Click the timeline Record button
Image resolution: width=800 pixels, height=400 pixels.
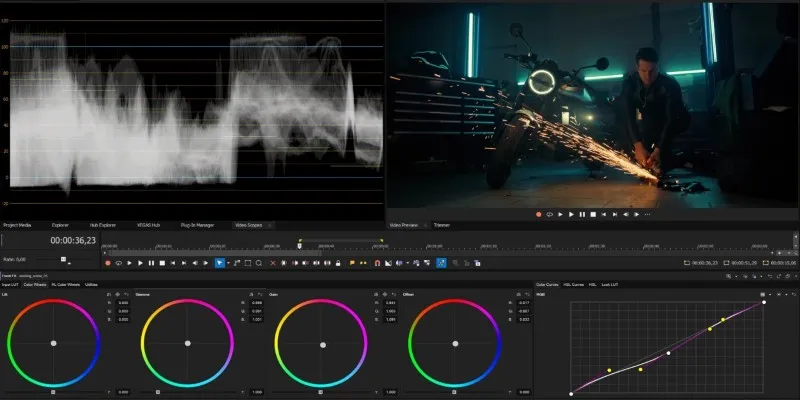[x=108, y=263]
